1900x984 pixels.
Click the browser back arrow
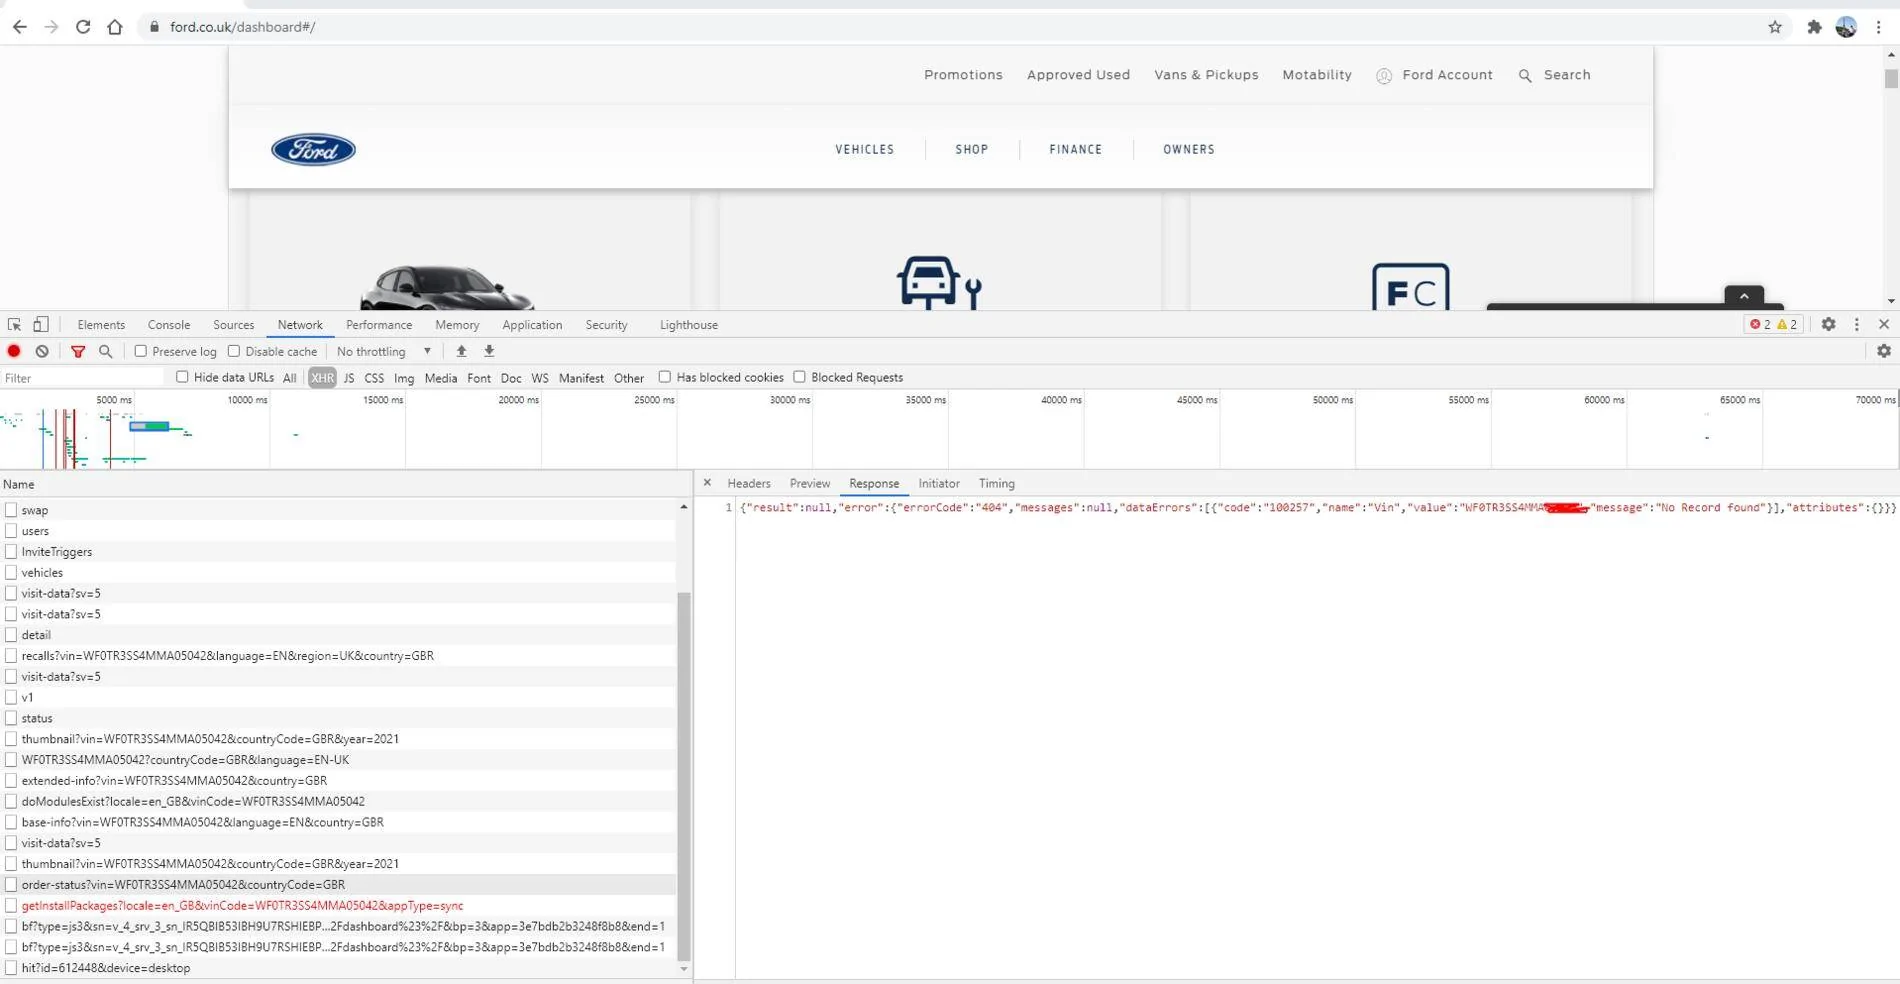(x=20, y=27)
